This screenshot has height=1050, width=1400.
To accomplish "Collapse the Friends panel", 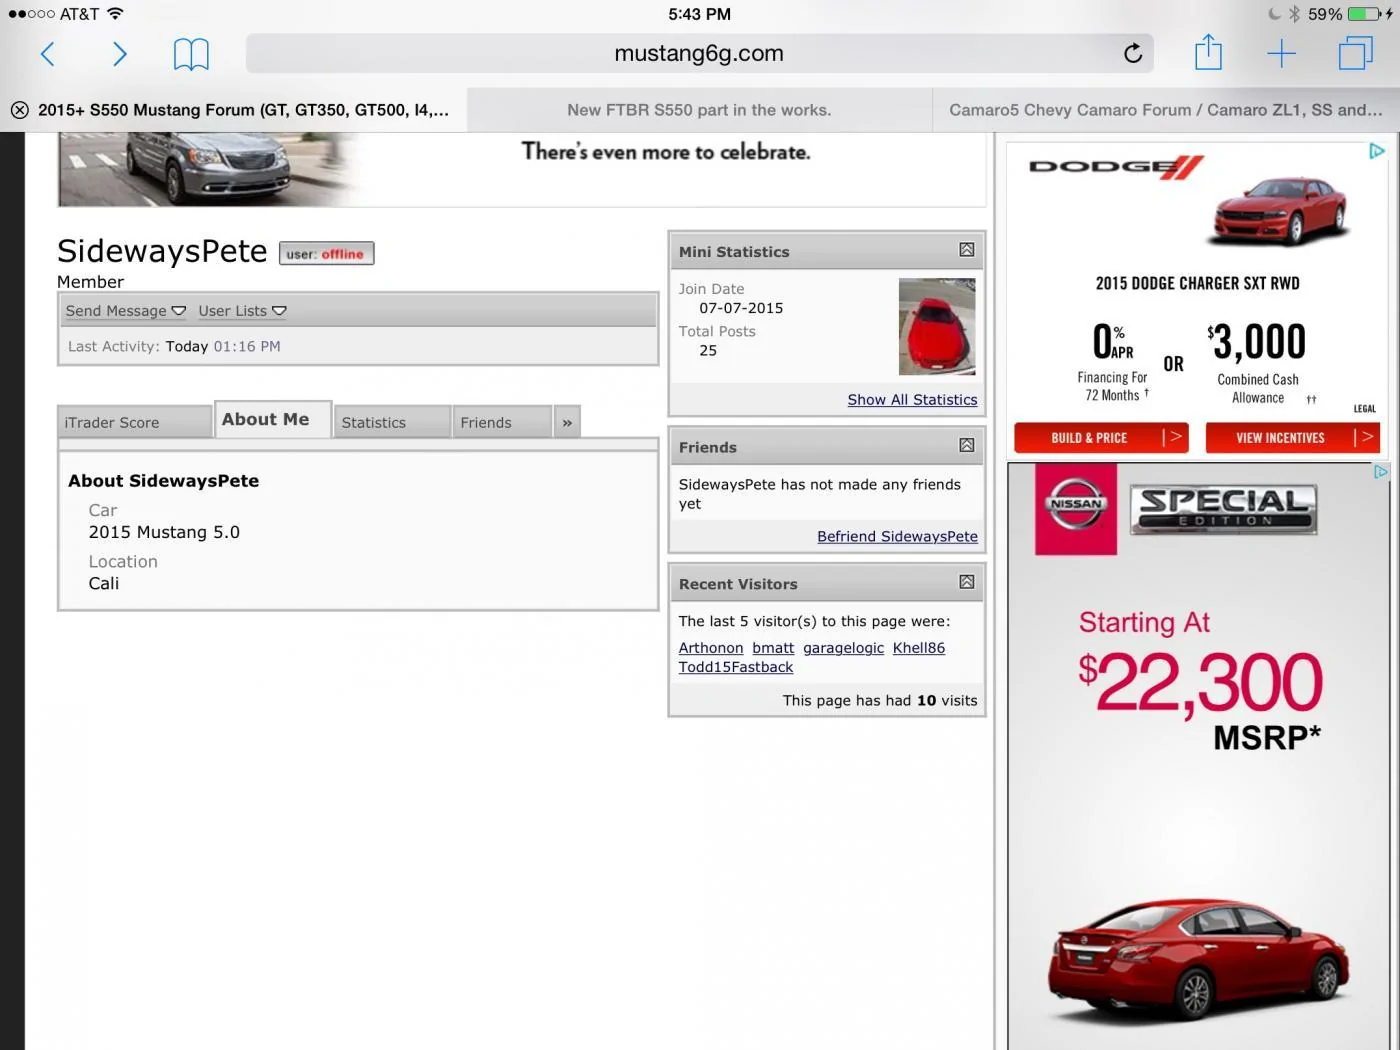I will click(x=967, y=445).
